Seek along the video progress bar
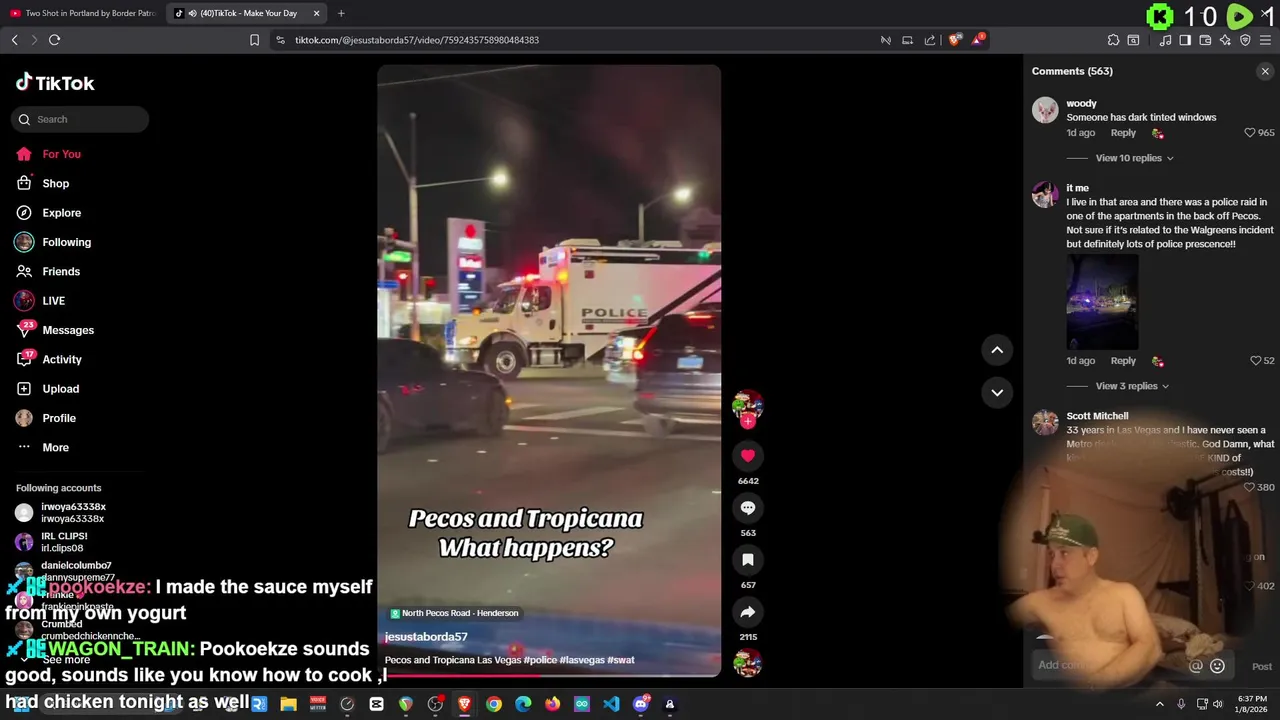The image size is (1280, 720). point(549,676)
